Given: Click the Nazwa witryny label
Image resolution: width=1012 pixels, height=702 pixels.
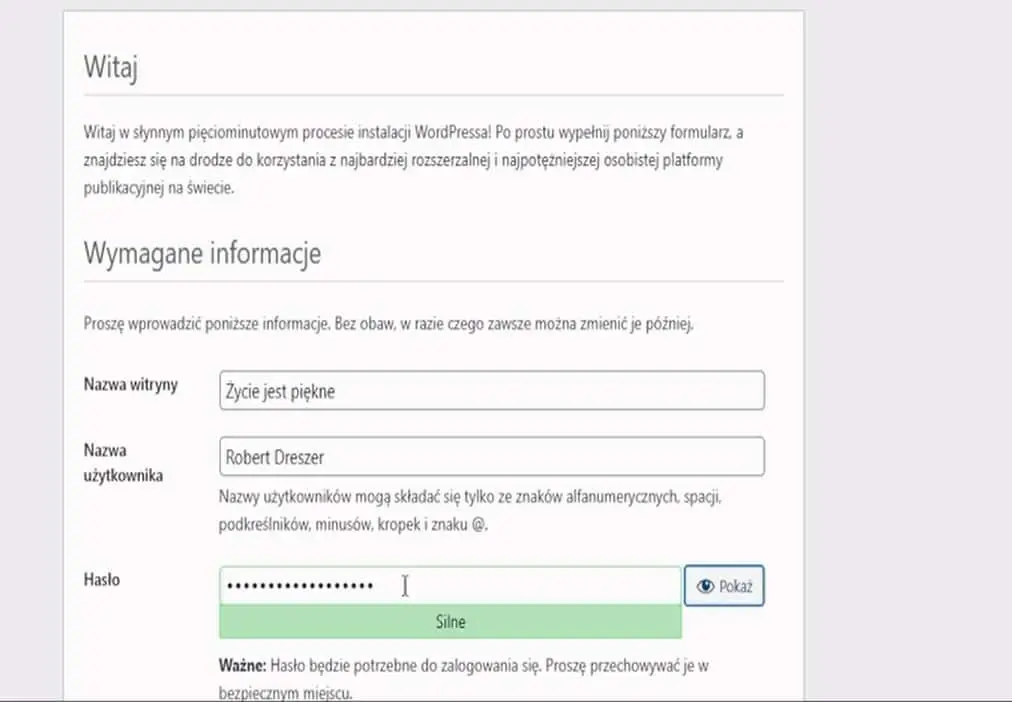Looking at the screenshot, I should [131, 385].
